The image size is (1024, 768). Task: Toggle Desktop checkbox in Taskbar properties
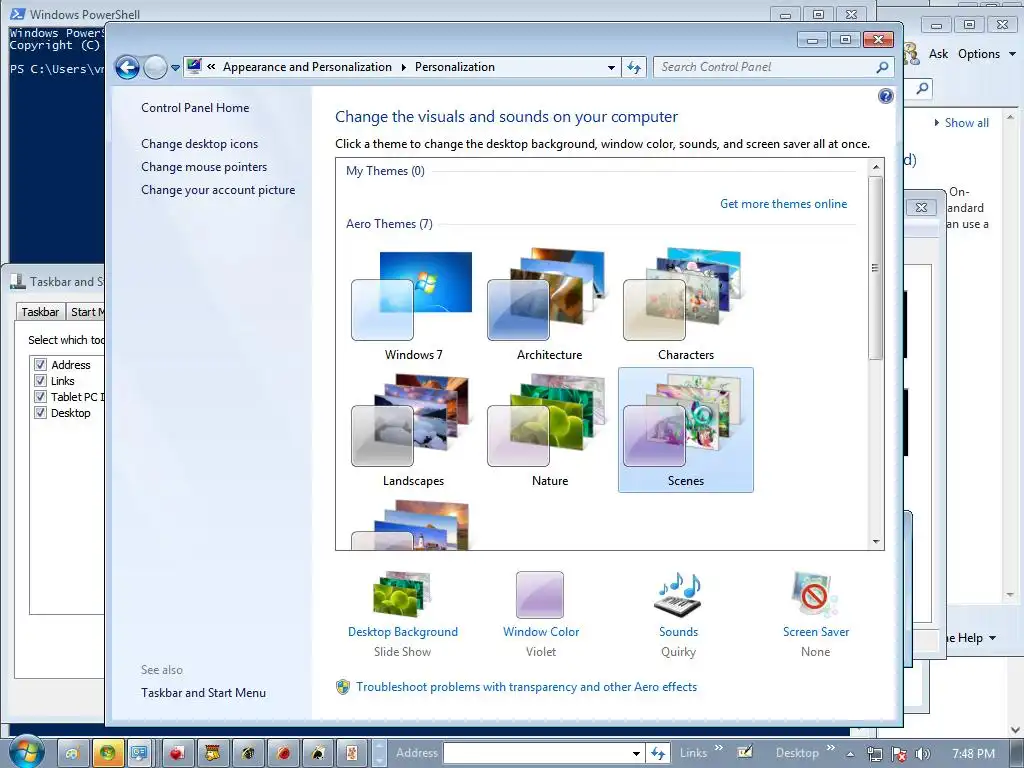coord(40,413)
